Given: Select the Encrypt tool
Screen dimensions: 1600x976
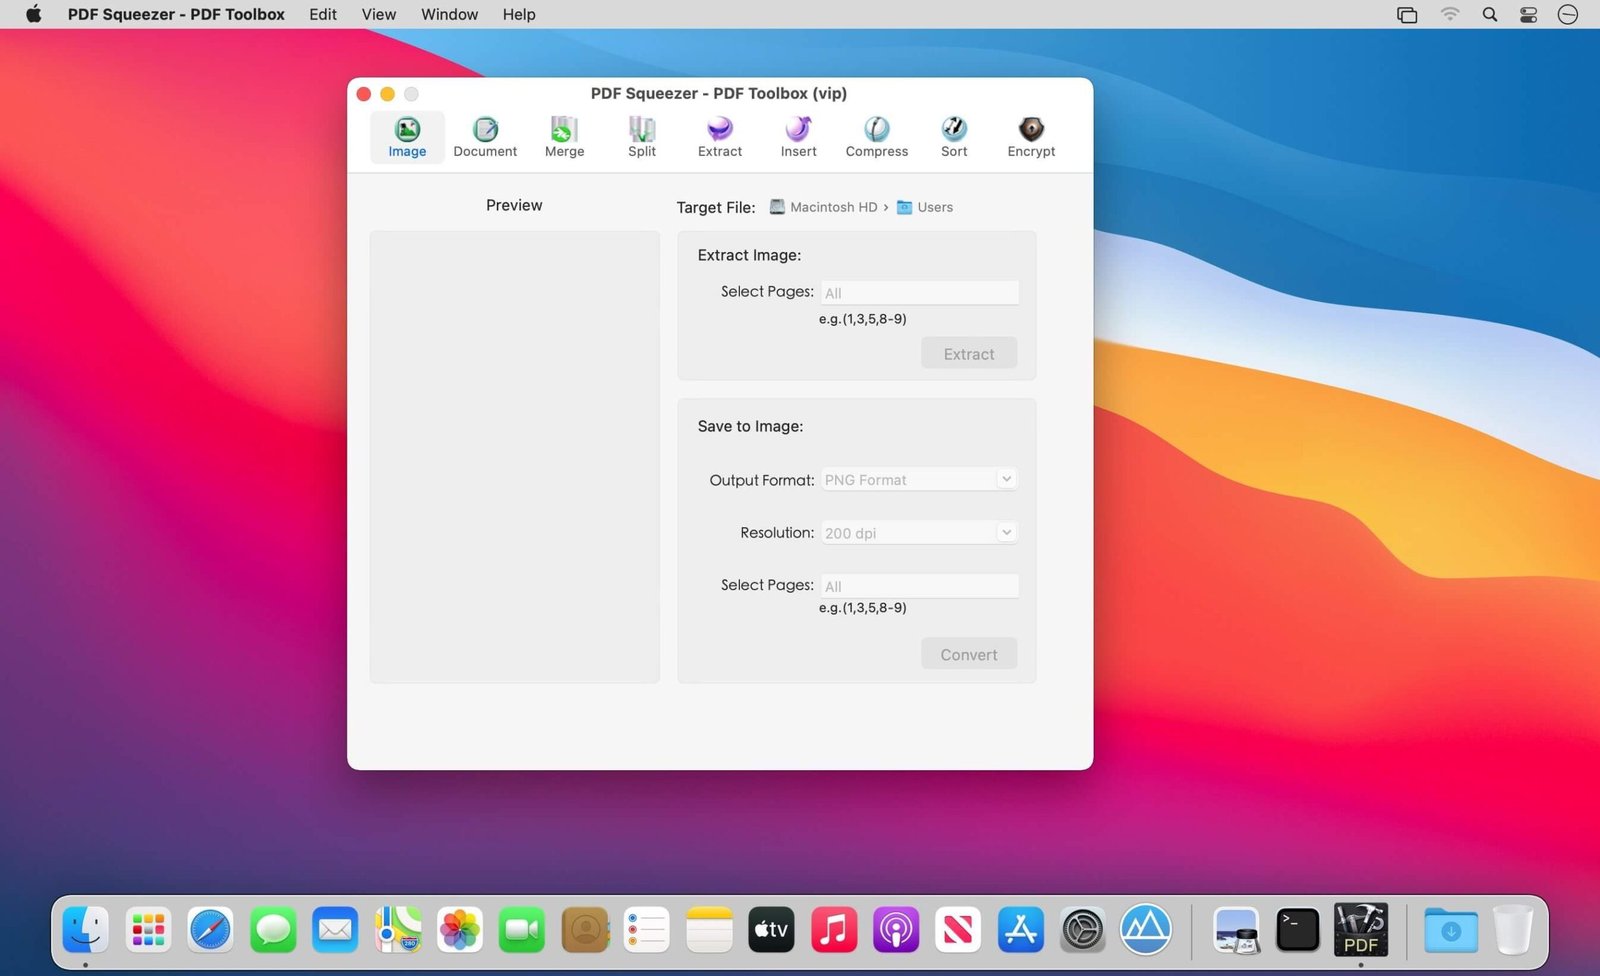Looking at the screenshot, I should point(1031,137).
